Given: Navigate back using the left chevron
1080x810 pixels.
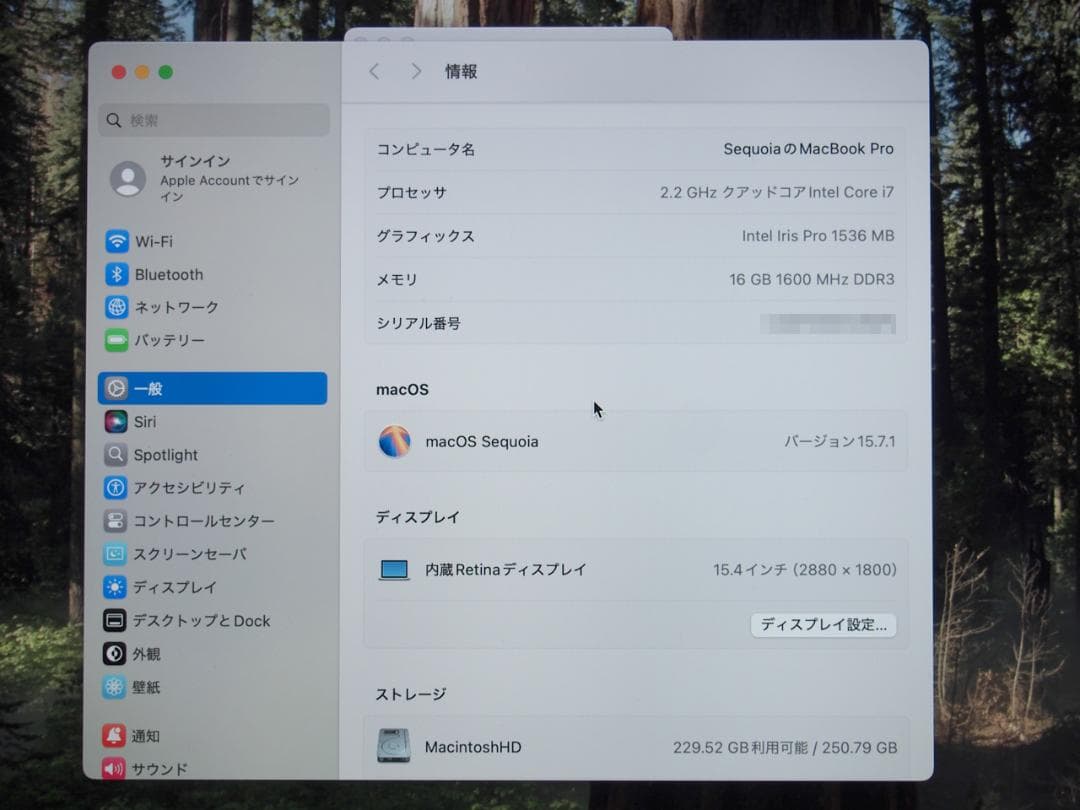Looking at the screenshot, I should [374, 71].
